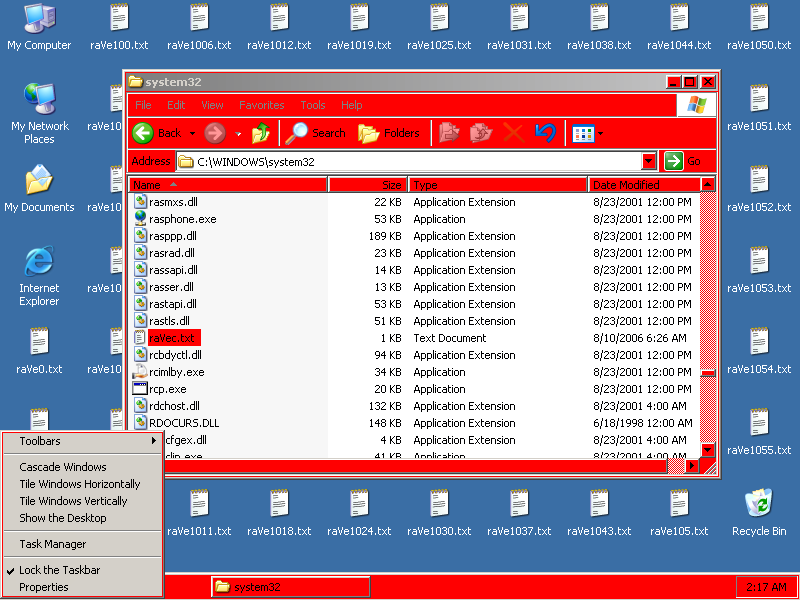Click the vertical scrollbar thumb
Screen dimensions: 800x600
point(708,373)
